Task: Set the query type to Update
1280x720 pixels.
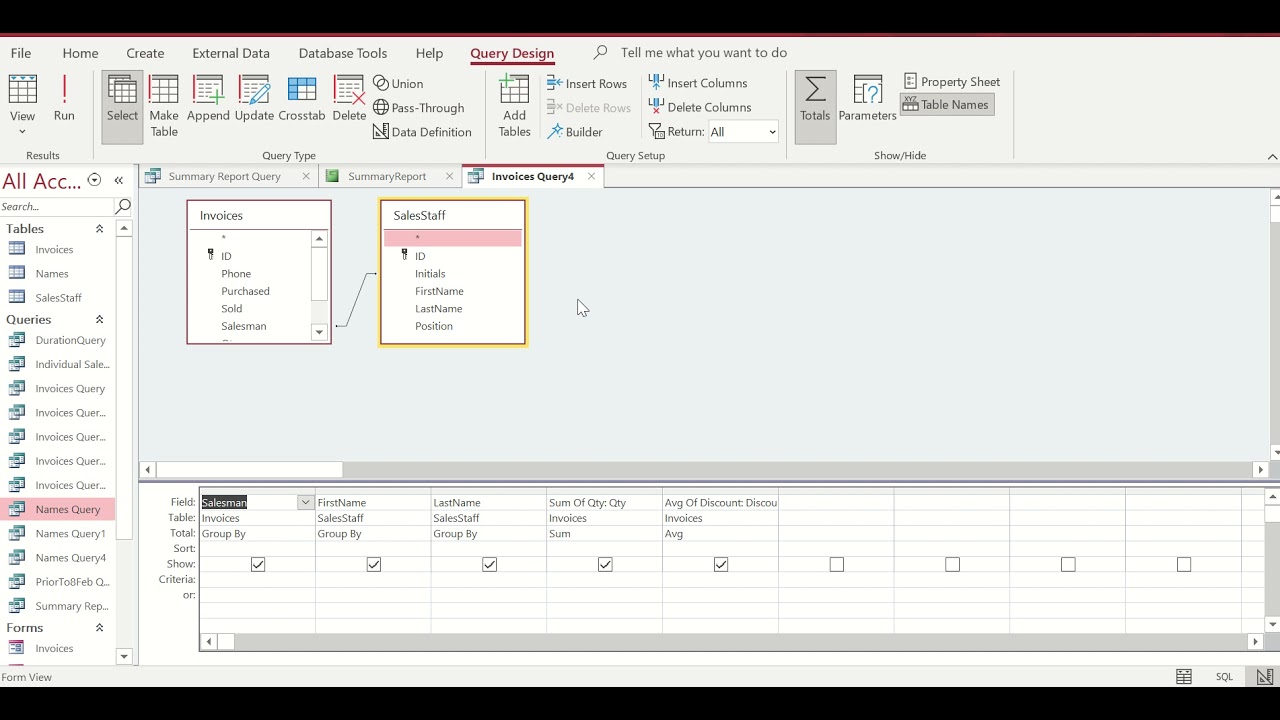Action: coord(254,98)
